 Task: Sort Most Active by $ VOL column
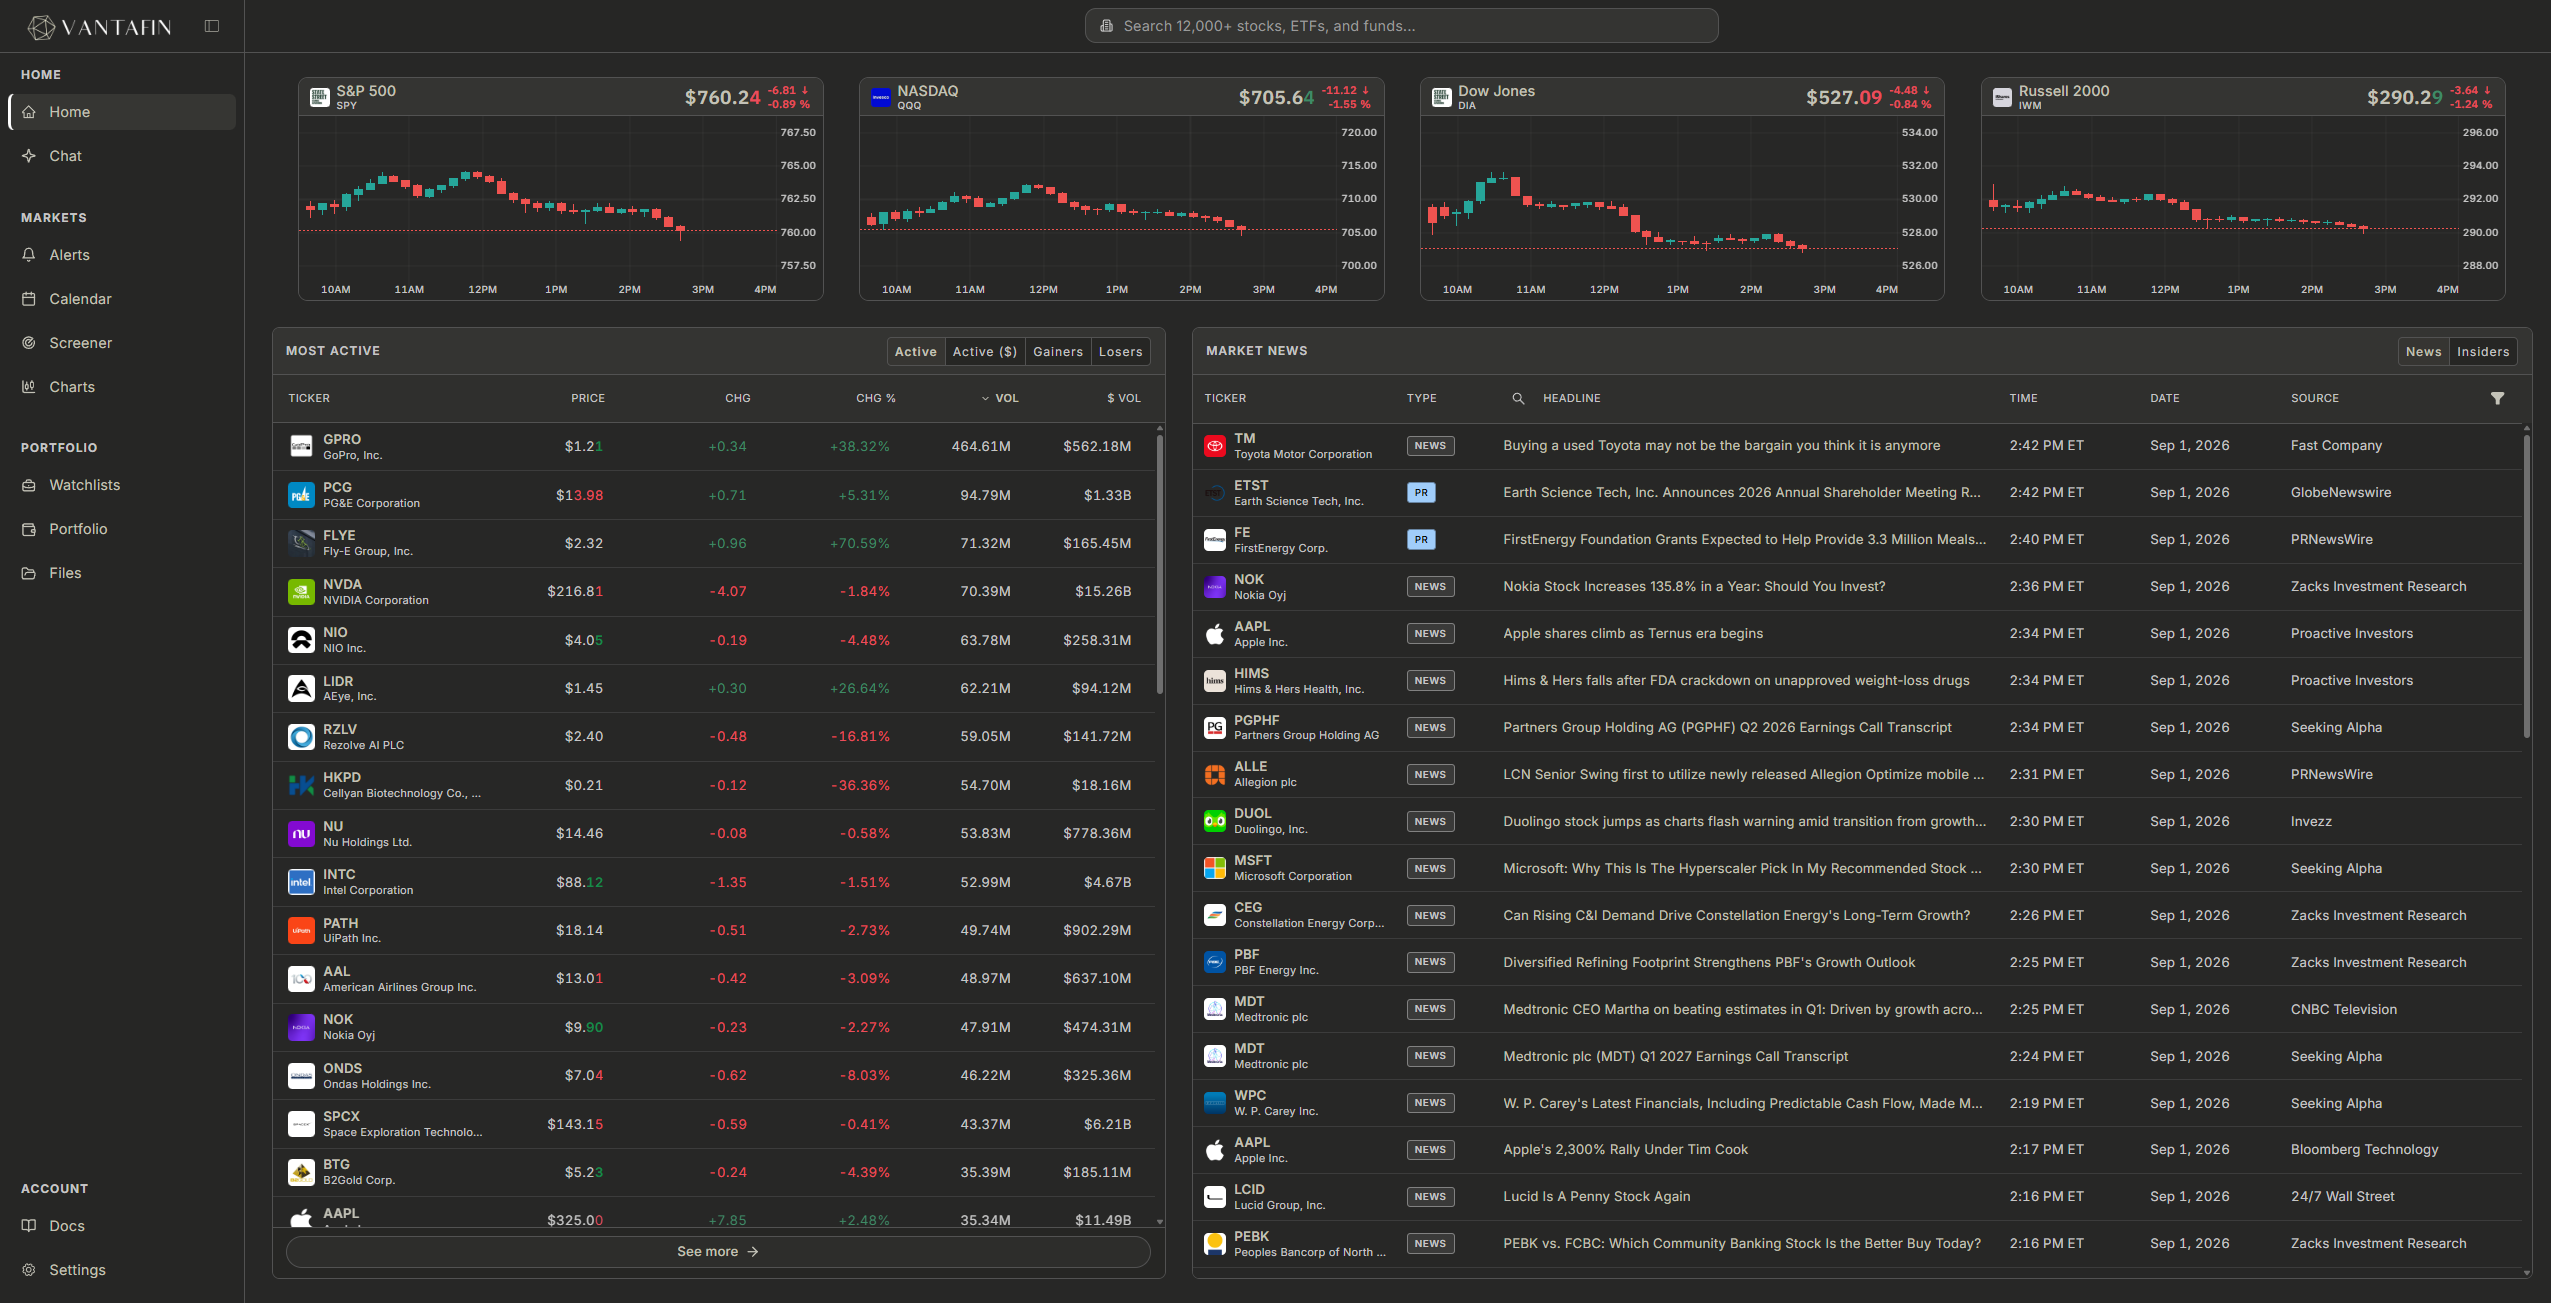coord(1123,398)
